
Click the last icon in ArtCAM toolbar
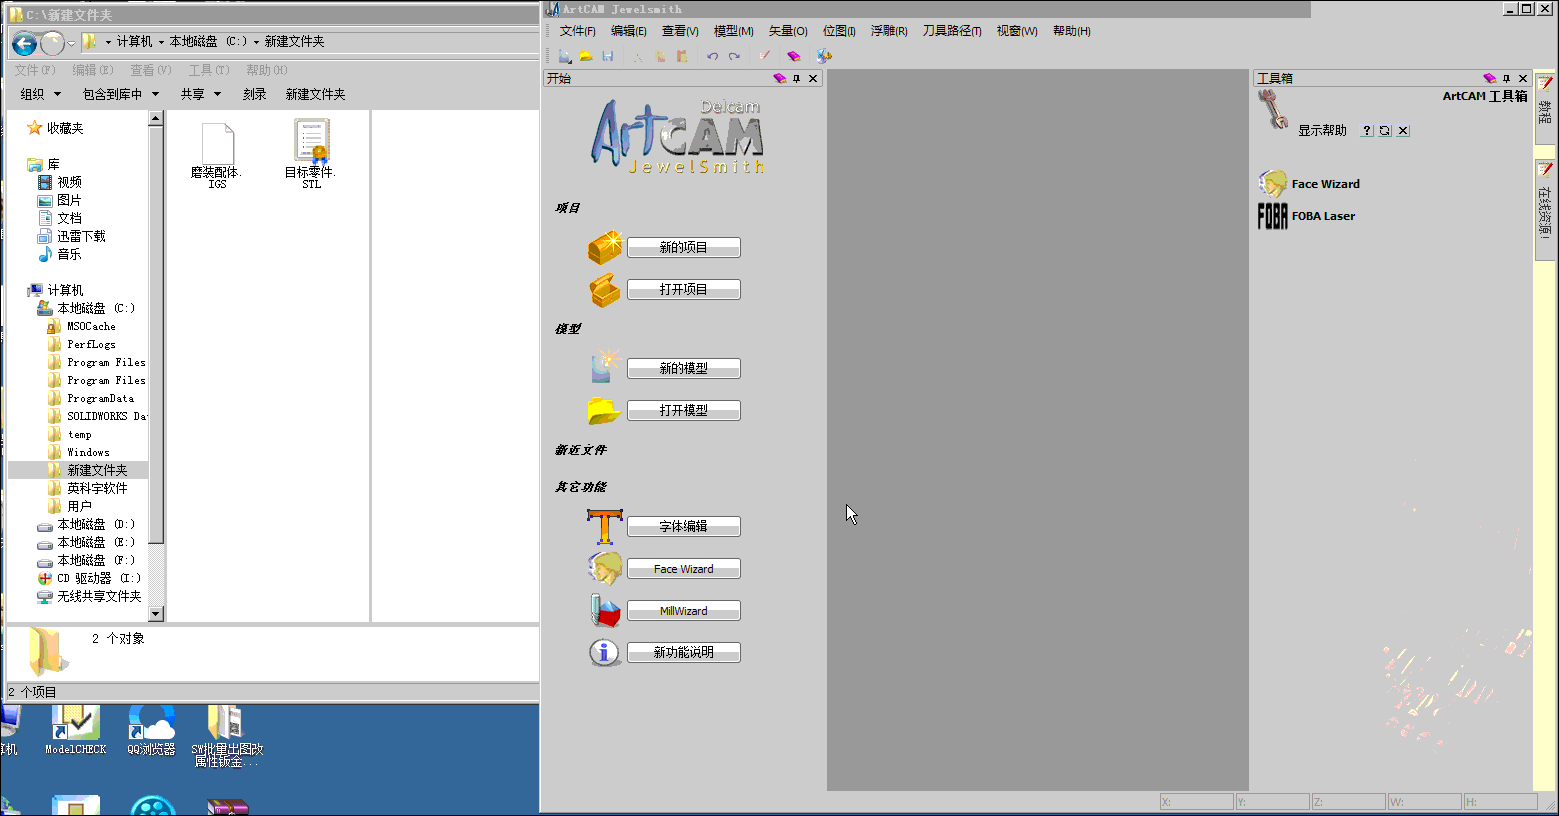824,56
